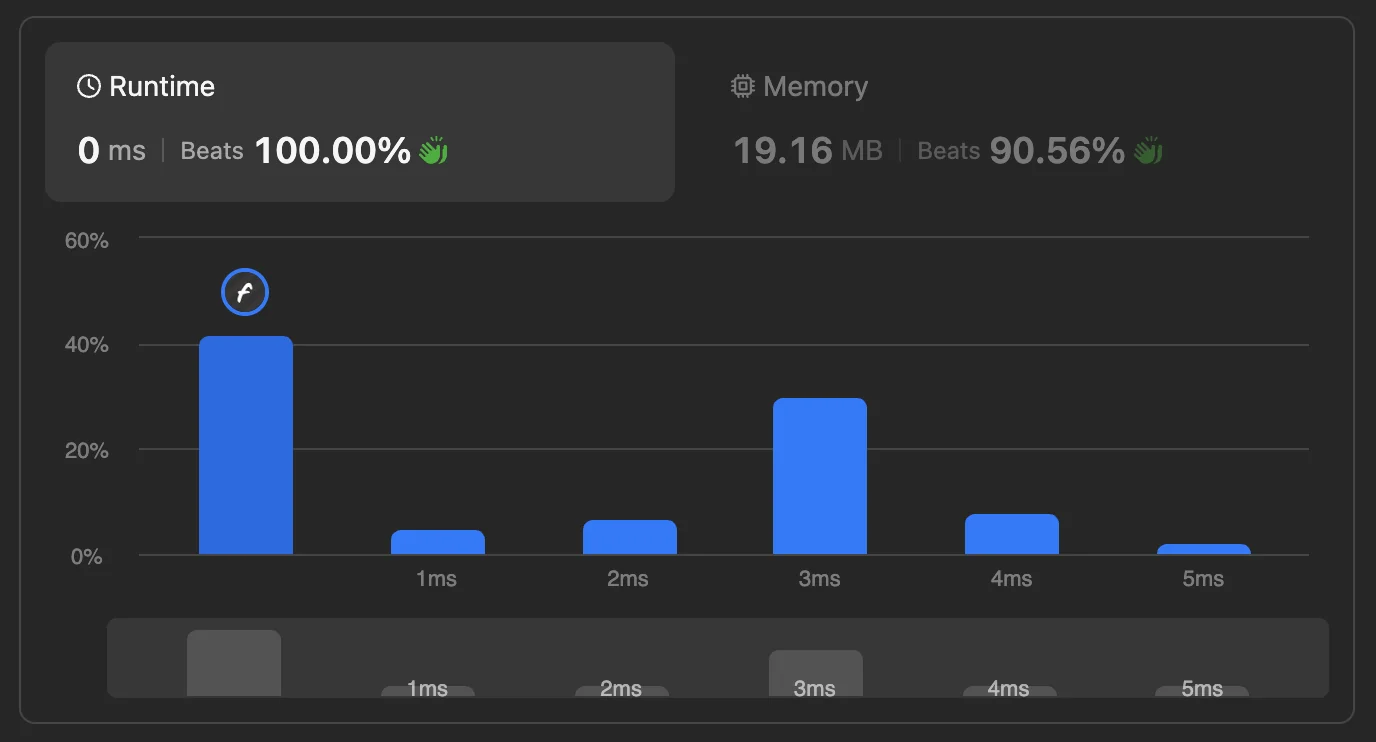Click the 4ms bar in the main chart
The image size is (1376, 742).
click(x=1012, y=534)
